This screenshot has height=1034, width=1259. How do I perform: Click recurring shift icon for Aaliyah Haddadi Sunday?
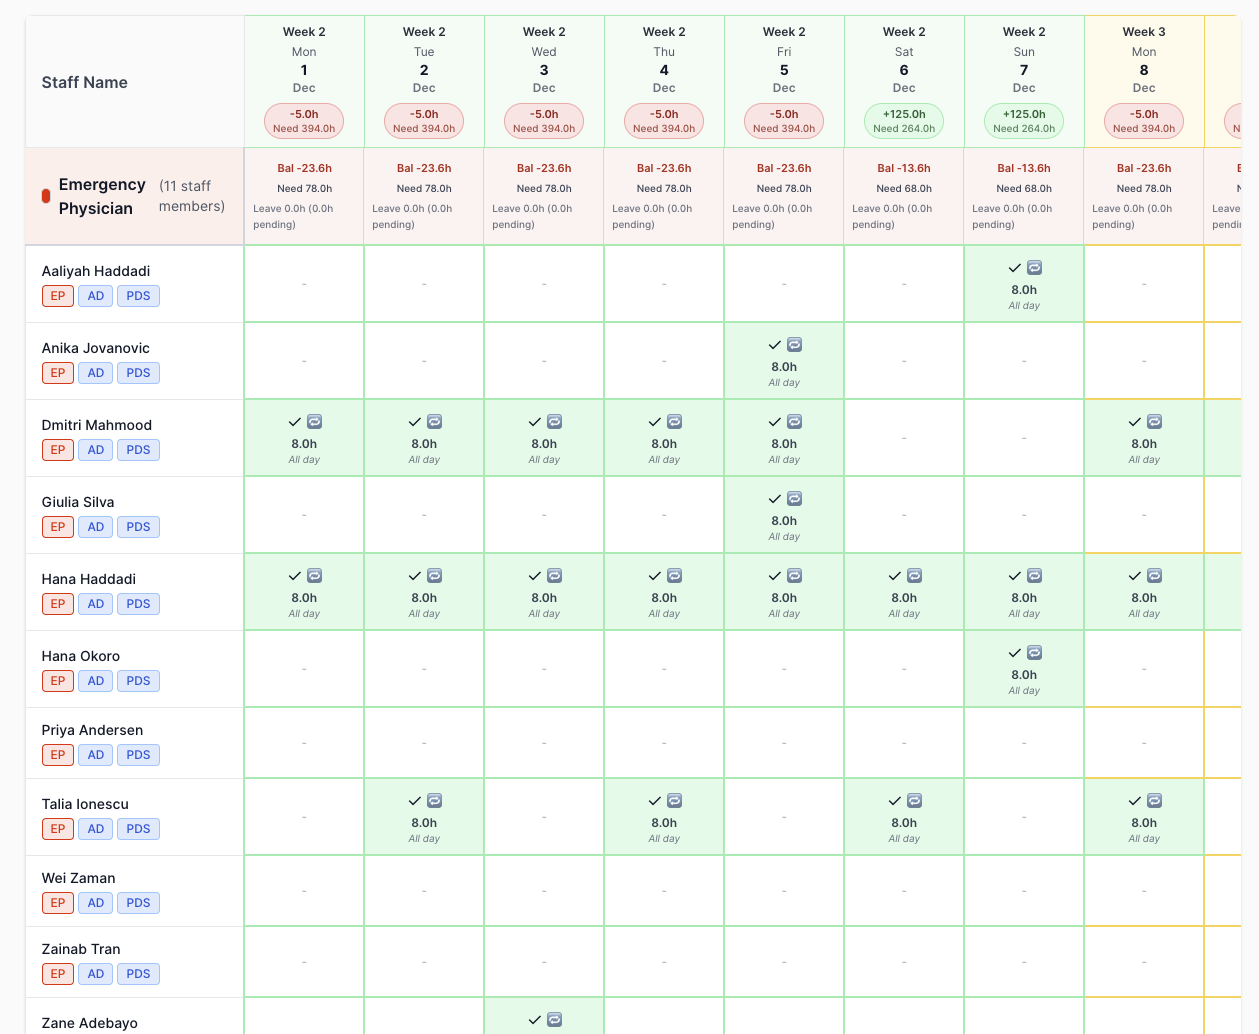pos(1034,268)
